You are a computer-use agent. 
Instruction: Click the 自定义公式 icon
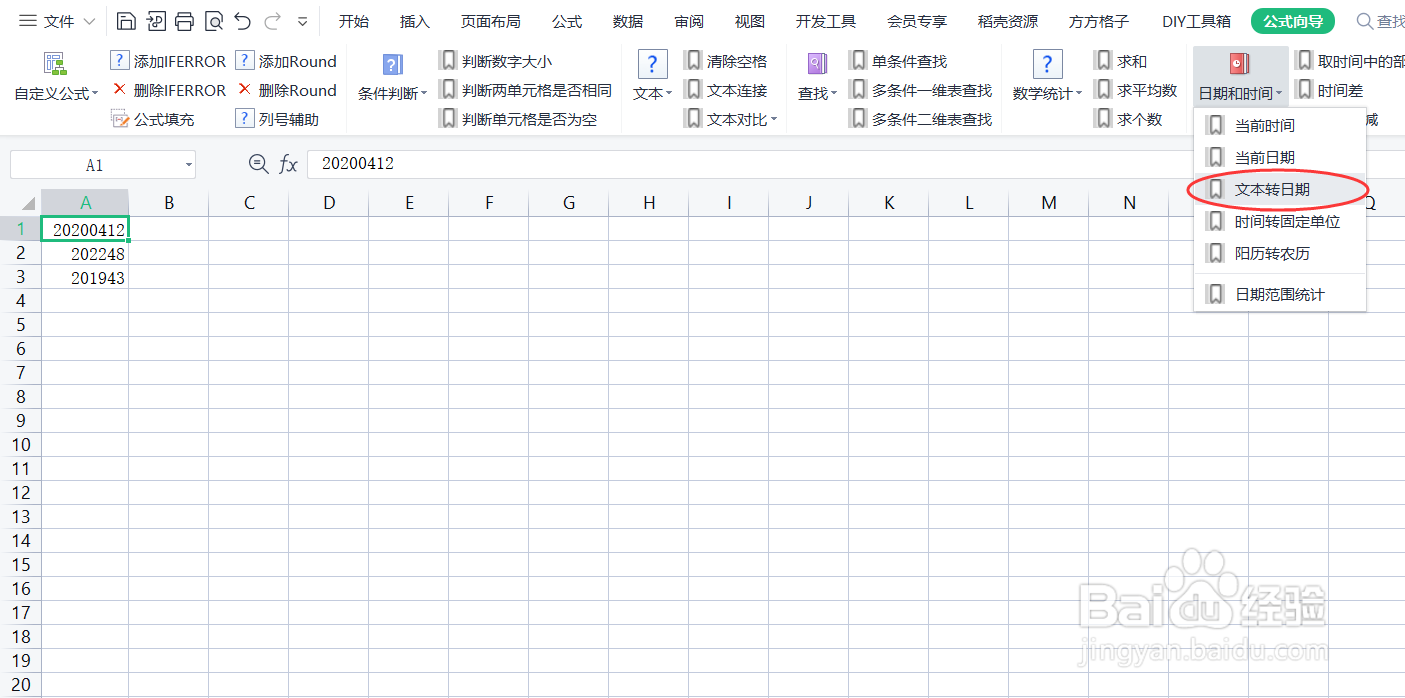click(x=55, y=64)
